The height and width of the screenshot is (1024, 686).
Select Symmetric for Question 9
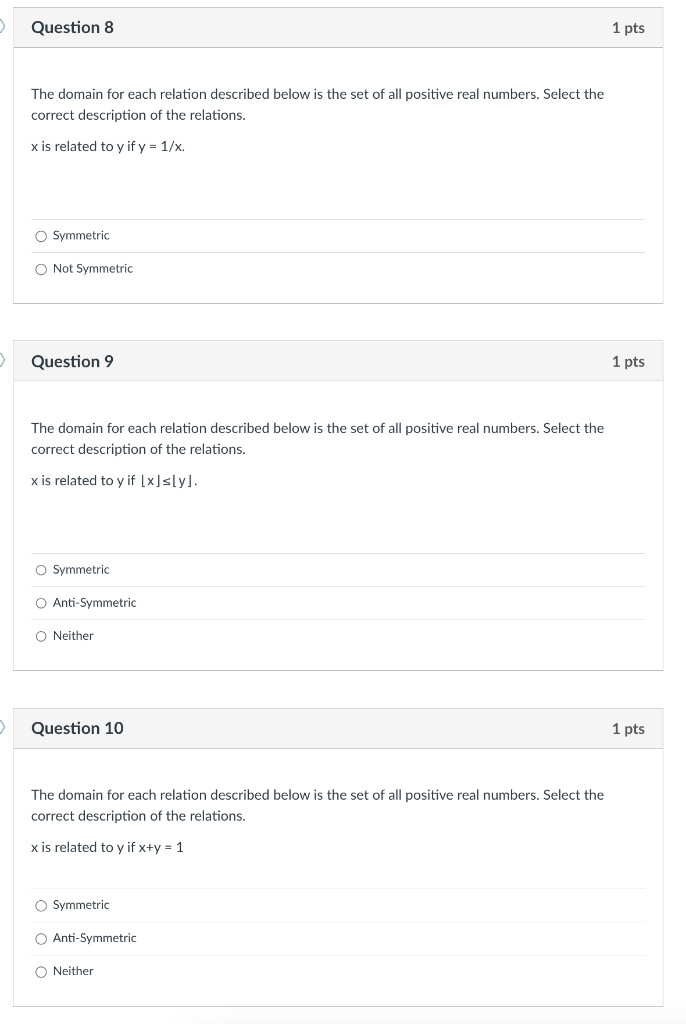(x=39, y=569)
